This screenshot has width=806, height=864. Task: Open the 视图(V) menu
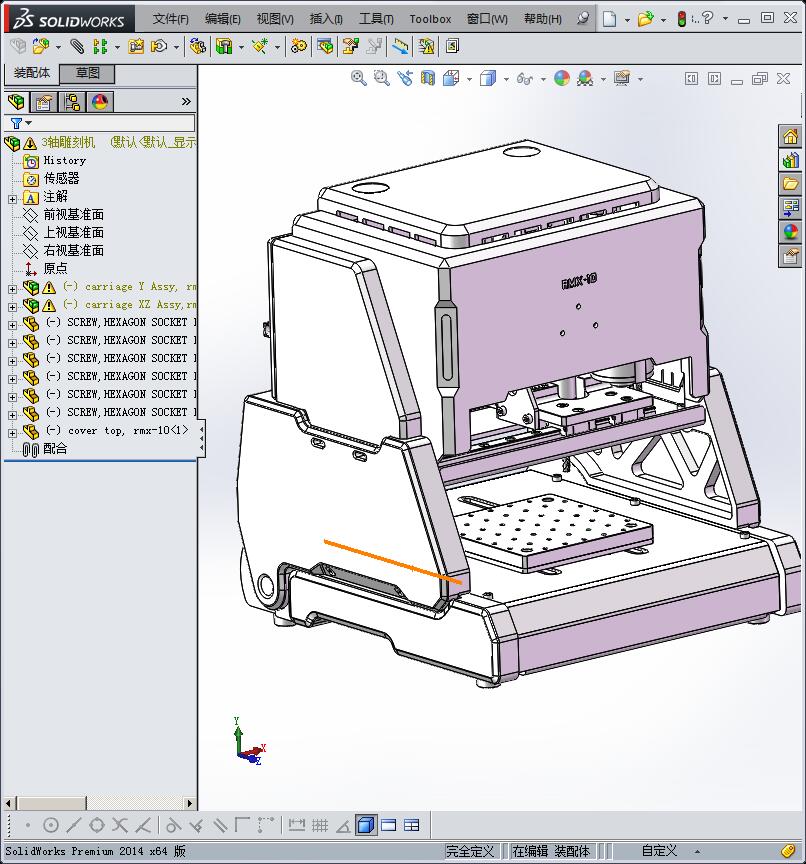(275, 19)
